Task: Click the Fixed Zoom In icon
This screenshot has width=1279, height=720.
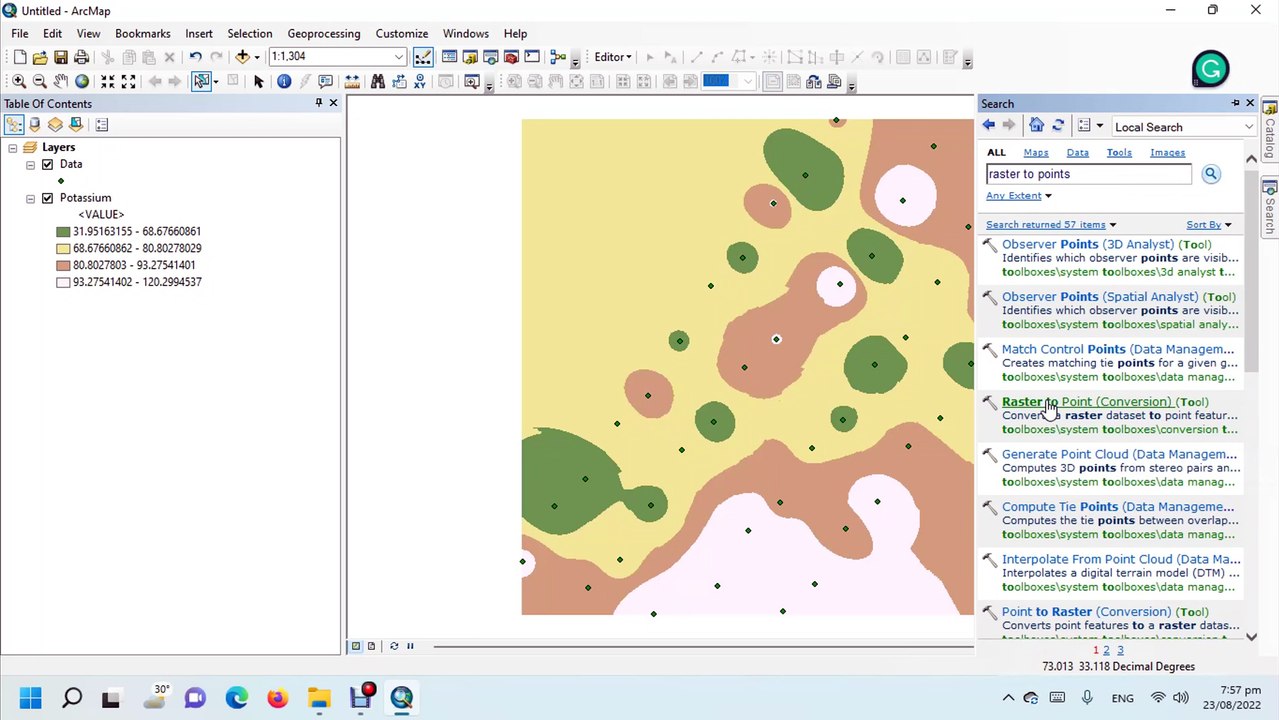Action: pyautogui.click(x=107, y=81)
